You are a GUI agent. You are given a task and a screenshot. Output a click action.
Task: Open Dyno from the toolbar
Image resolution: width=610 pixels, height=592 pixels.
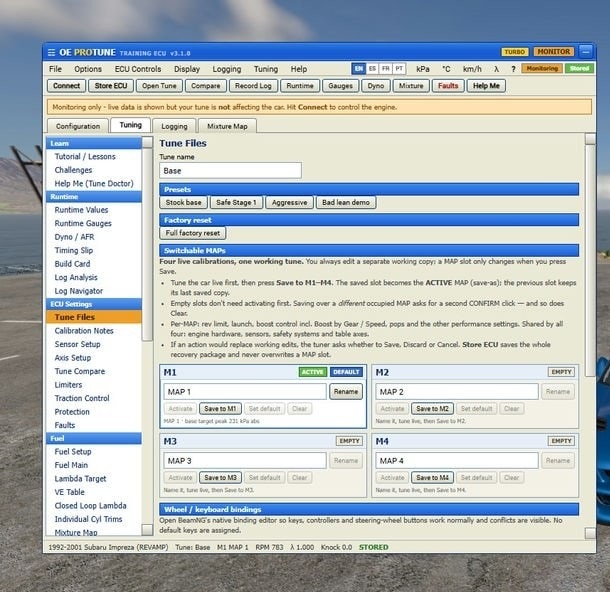376,86
